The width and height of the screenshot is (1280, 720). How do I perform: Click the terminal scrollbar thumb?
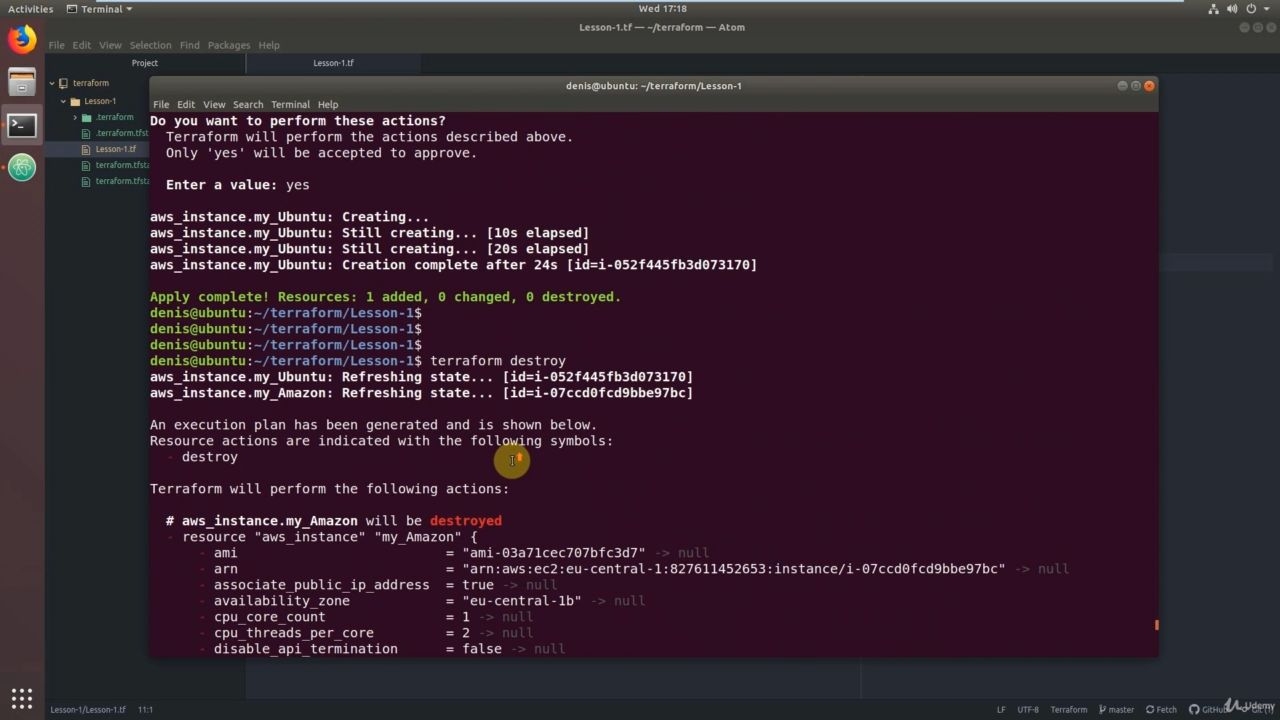(1156, 625)
